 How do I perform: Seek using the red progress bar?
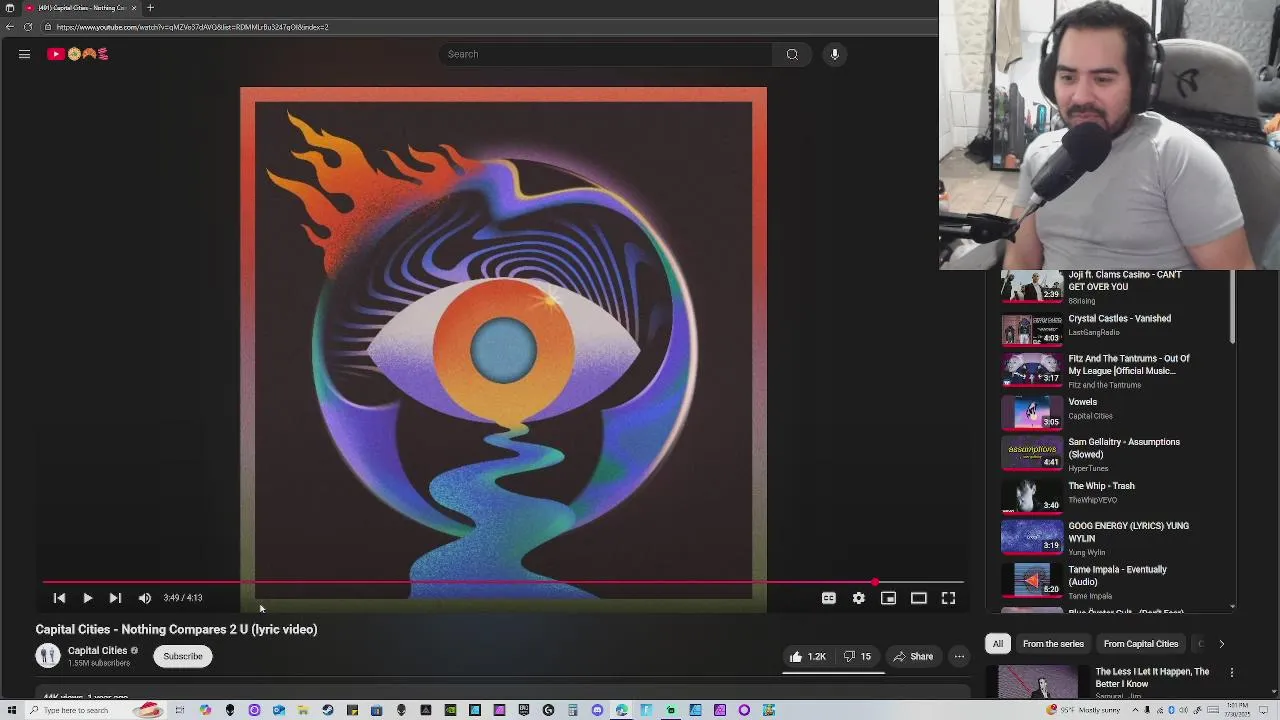[x=503, y=582]
